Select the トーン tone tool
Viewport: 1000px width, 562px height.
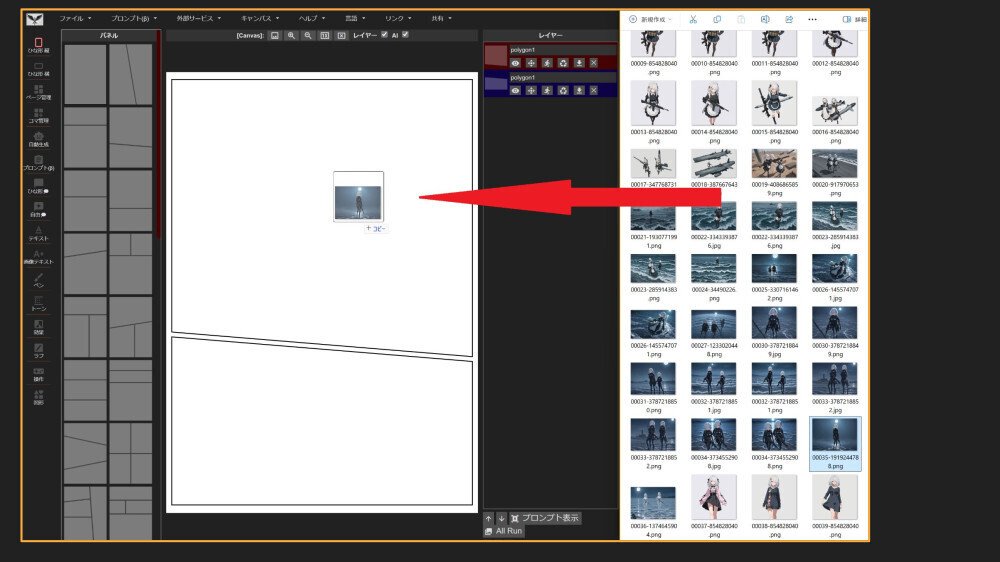38,304
